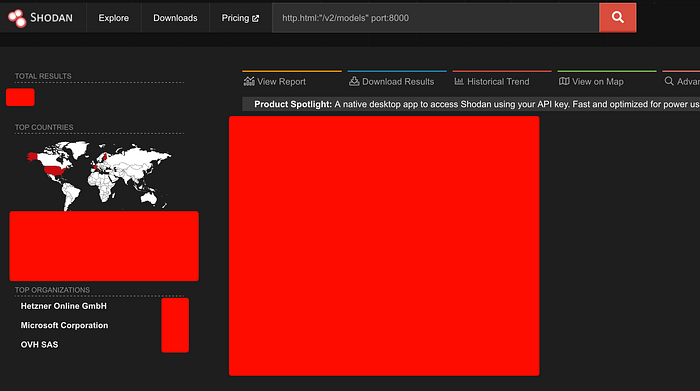Click the Shodan logo icon
700x391 pixels.
point(17,18)
